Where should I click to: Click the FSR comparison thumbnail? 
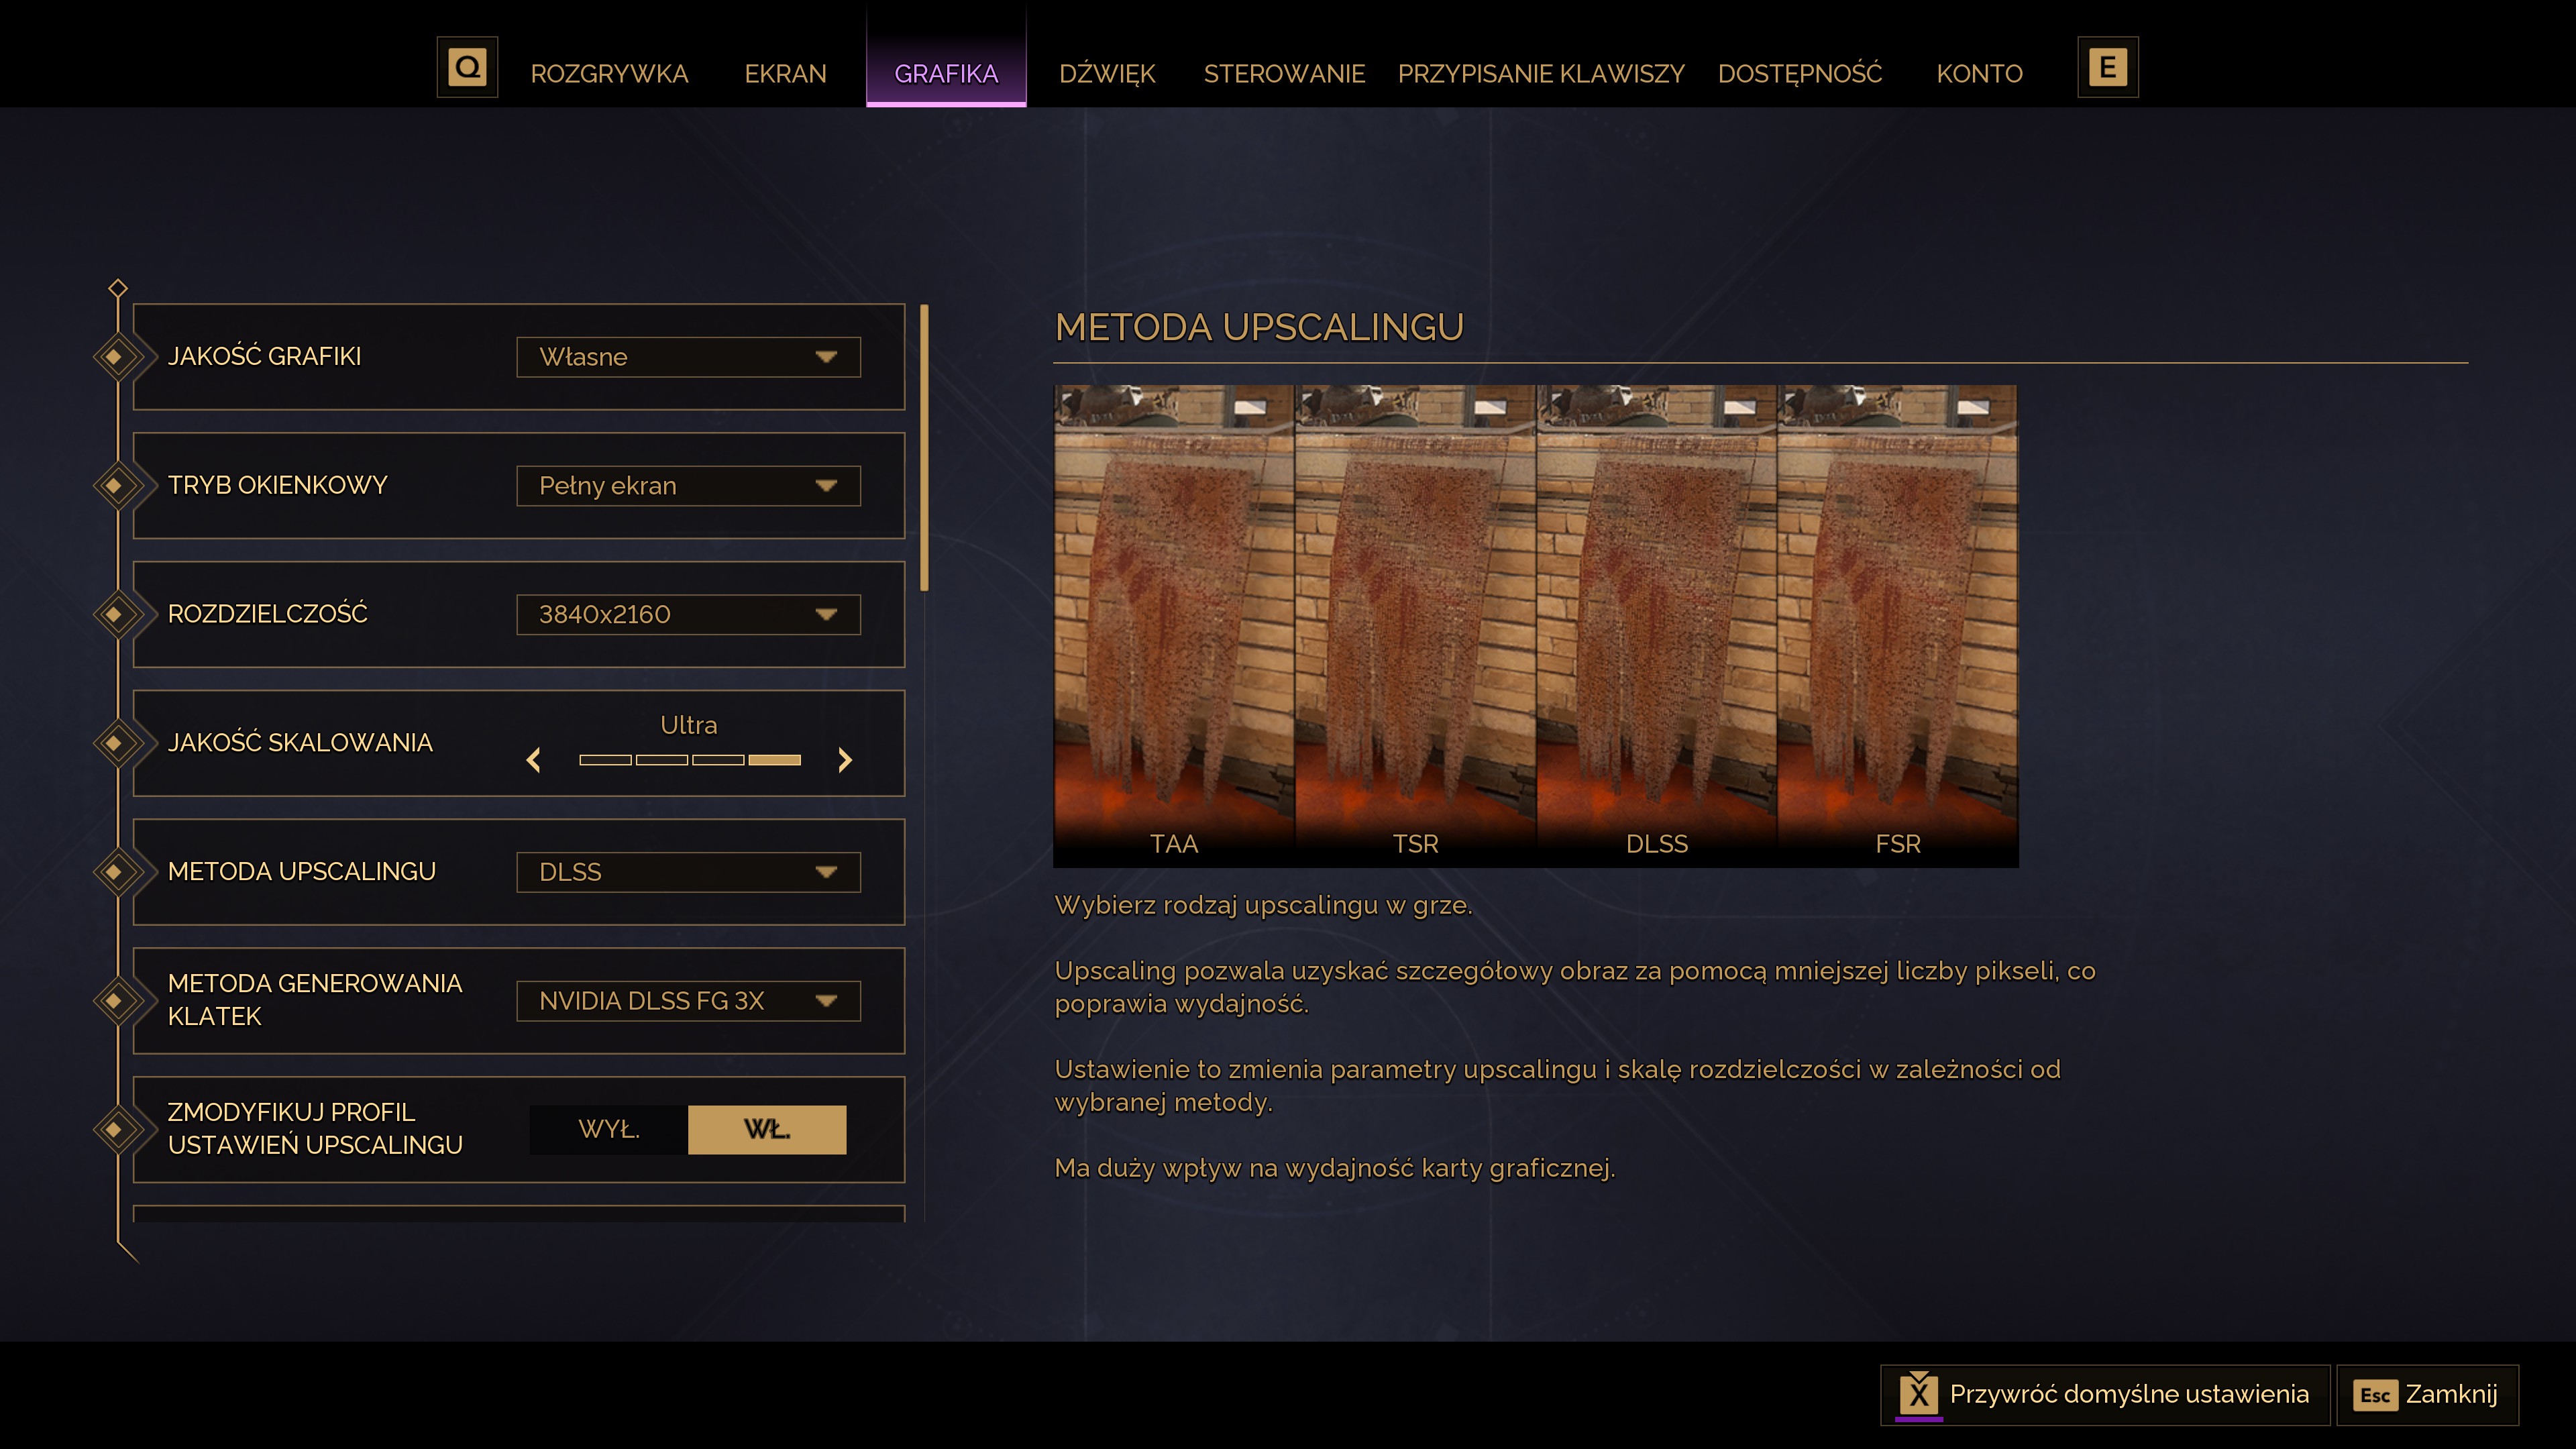point(1898,625)
